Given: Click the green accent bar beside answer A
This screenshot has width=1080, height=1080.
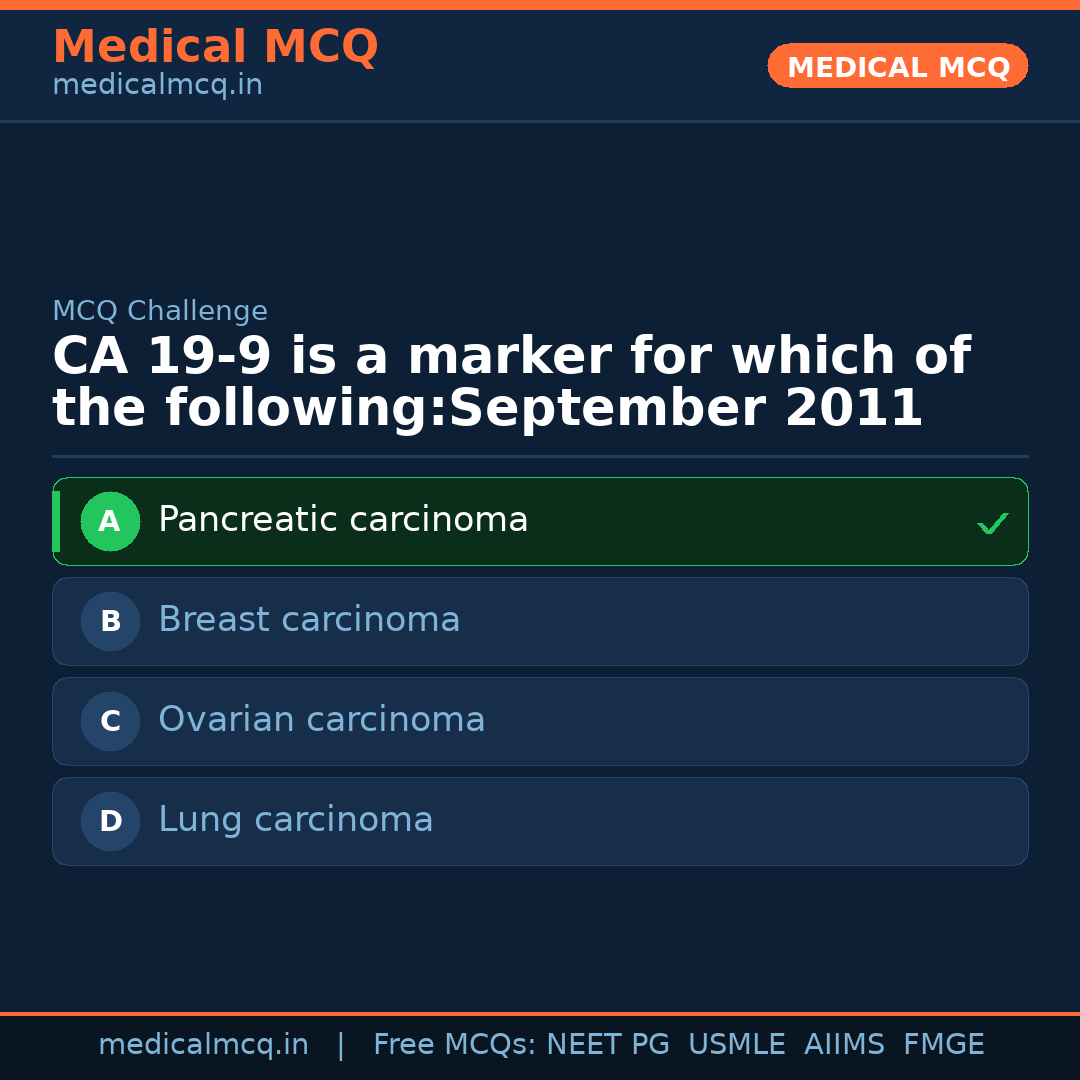Looking at the screenshot, I should tap(56, 521).
